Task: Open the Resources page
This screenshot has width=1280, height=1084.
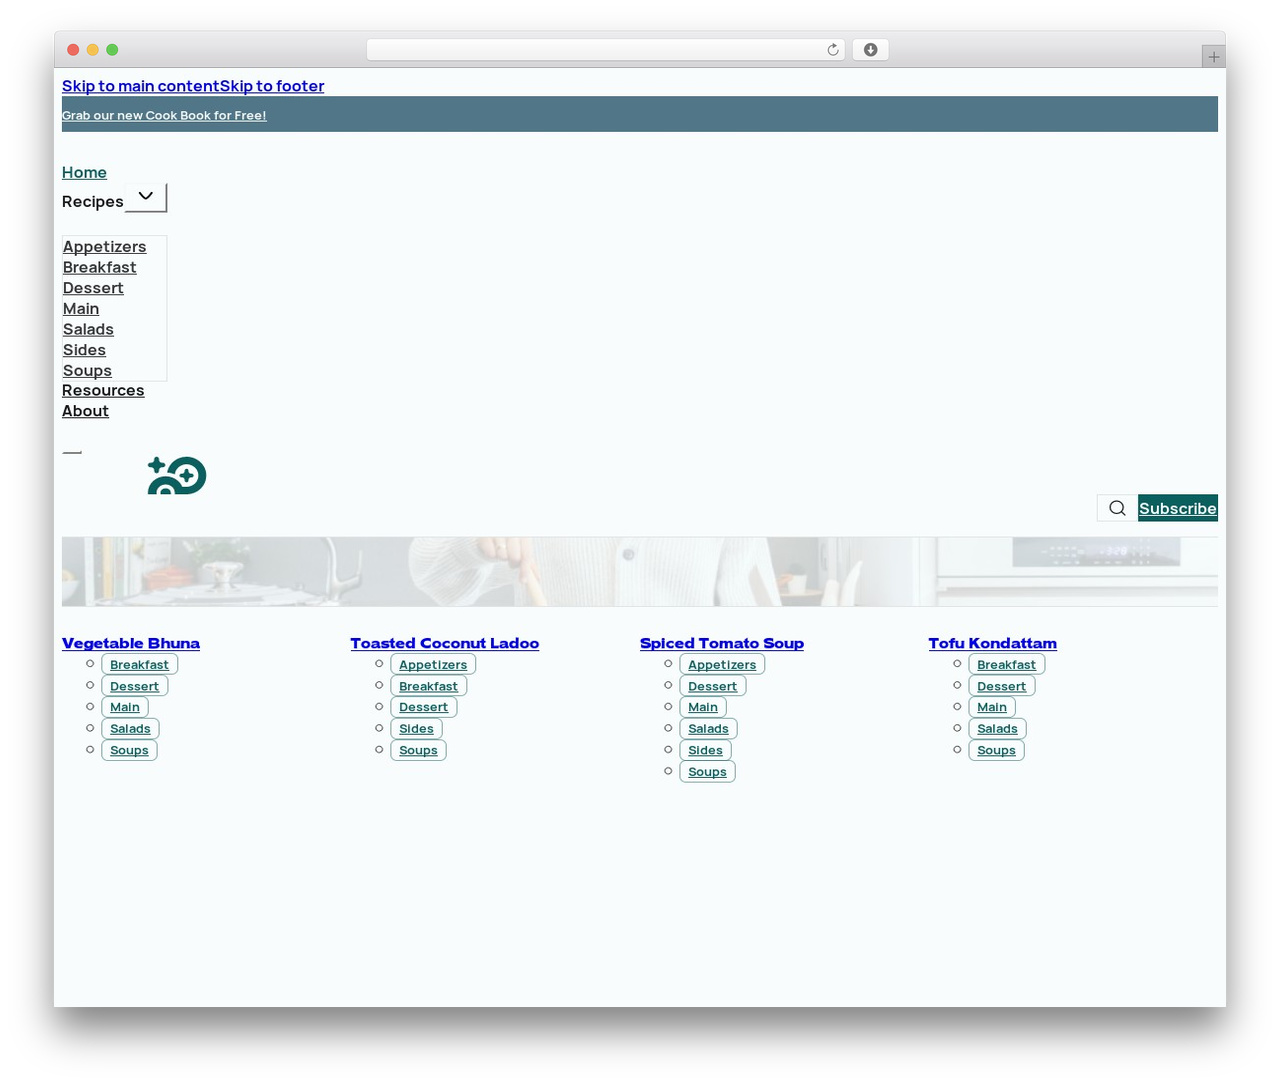Action: pyautogui.click(x=103, y=391)
